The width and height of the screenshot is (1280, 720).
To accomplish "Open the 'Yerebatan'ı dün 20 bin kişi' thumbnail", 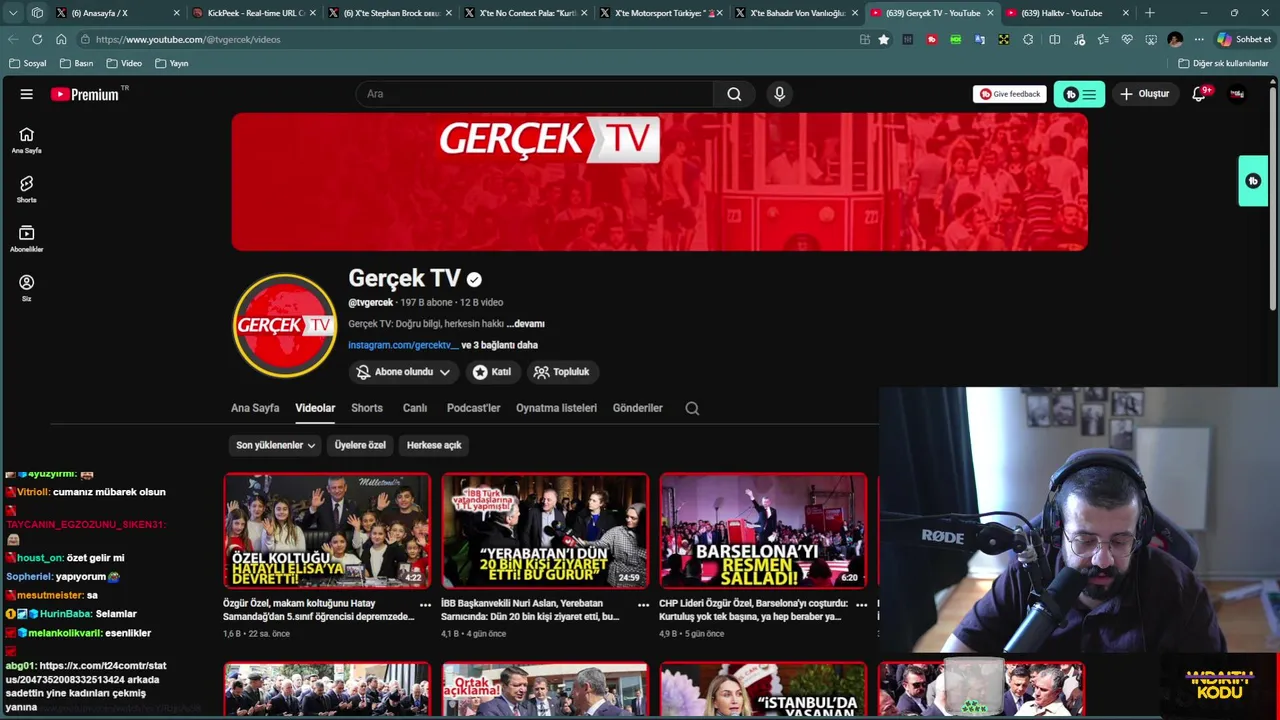I will [x=545, y=530].
